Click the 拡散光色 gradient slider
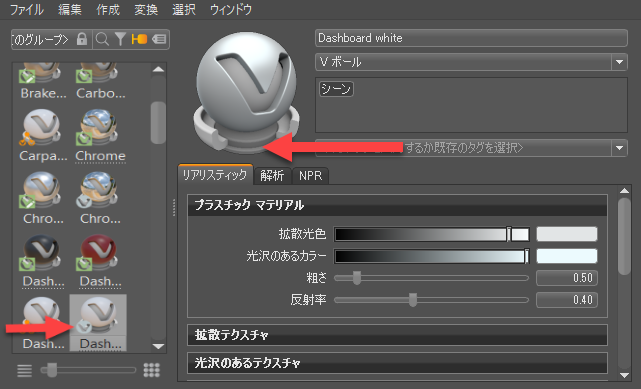Viewport: 641px width, 389px height. (x=432, y=234)
